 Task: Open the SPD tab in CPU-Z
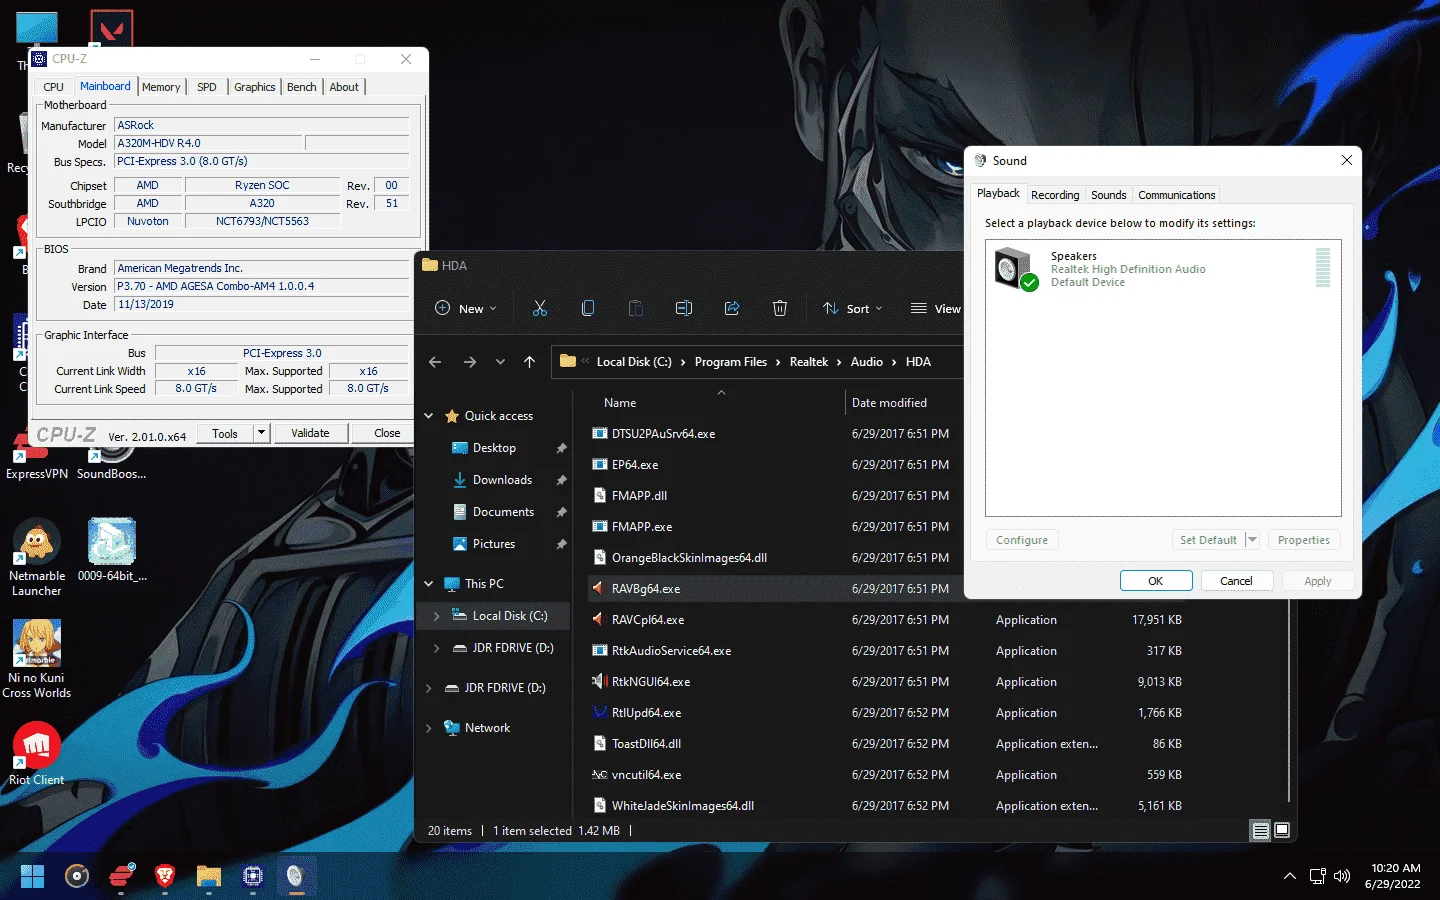coord(207,87)
